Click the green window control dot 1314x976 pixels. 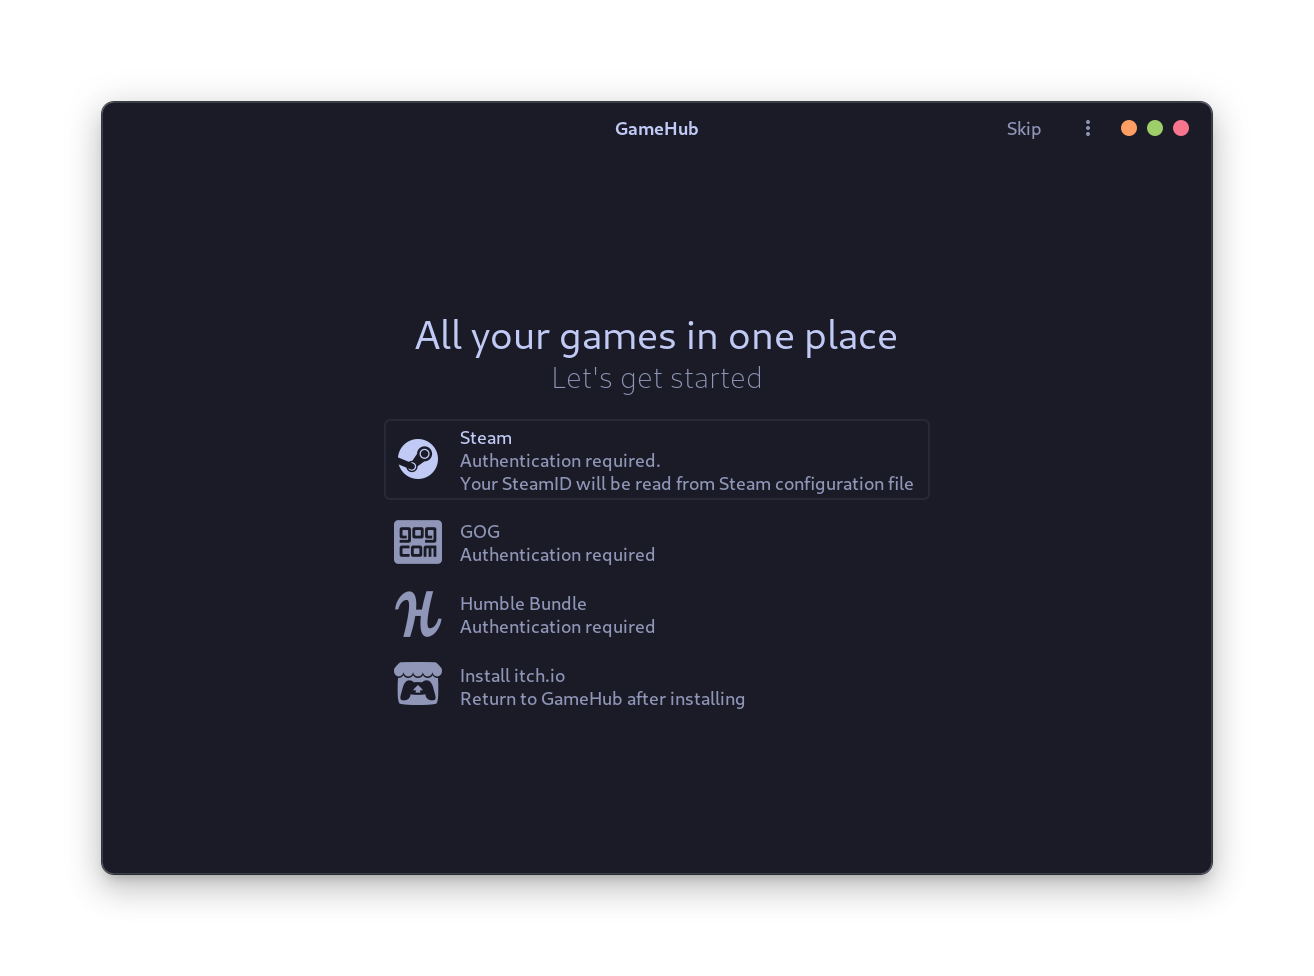pos(1155,128)
